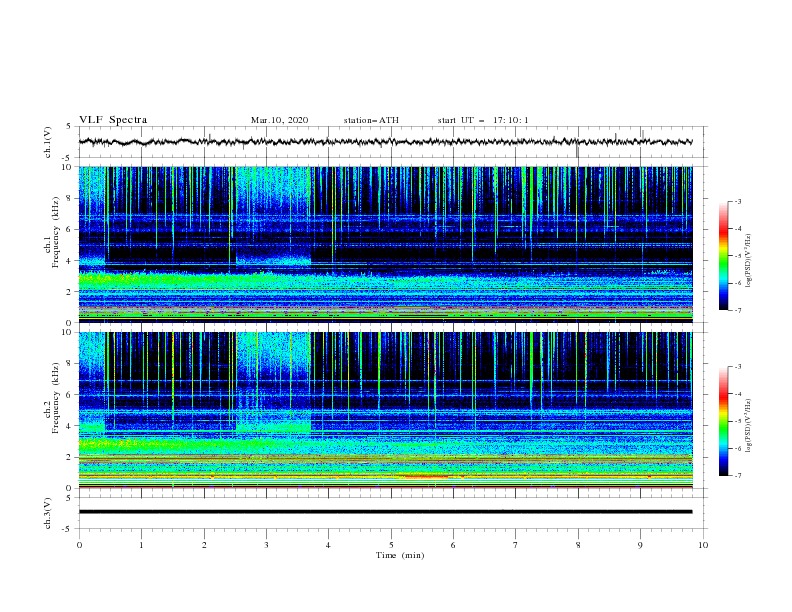Viewport: 792px width, 612px height.
Task: Click the ch.1 waveform trace
Action: 385,142
